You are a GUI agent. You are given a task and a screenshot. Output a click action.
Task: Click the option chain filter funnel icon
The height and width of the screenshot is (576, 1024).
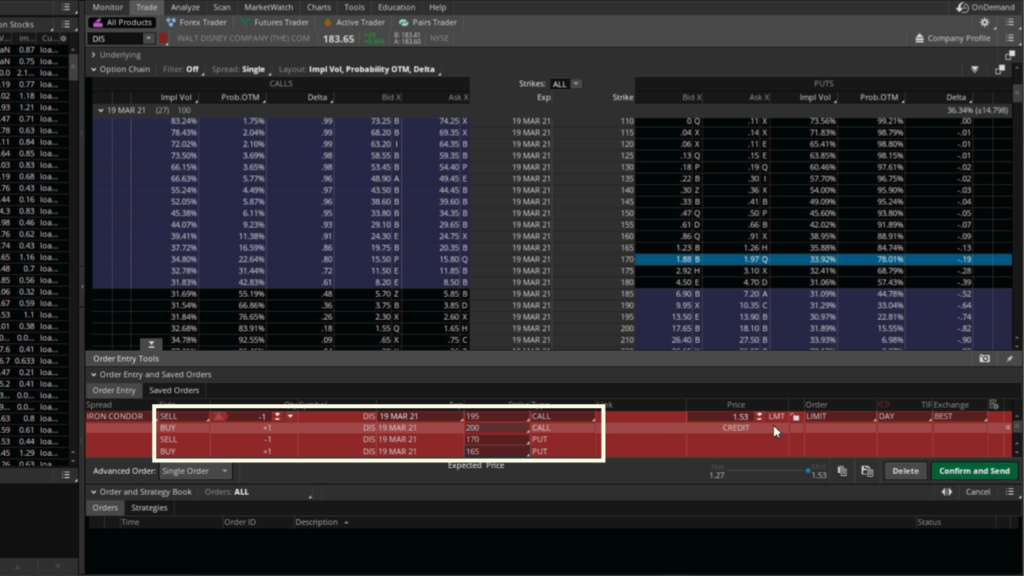974,69
